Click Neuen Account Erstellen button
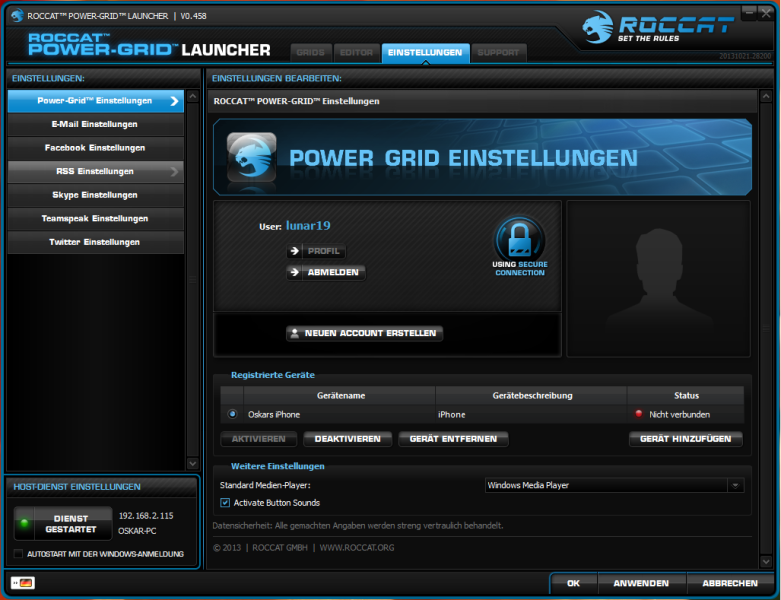The width and height of the screenshot is (781, 600). [x=365, y=333]
